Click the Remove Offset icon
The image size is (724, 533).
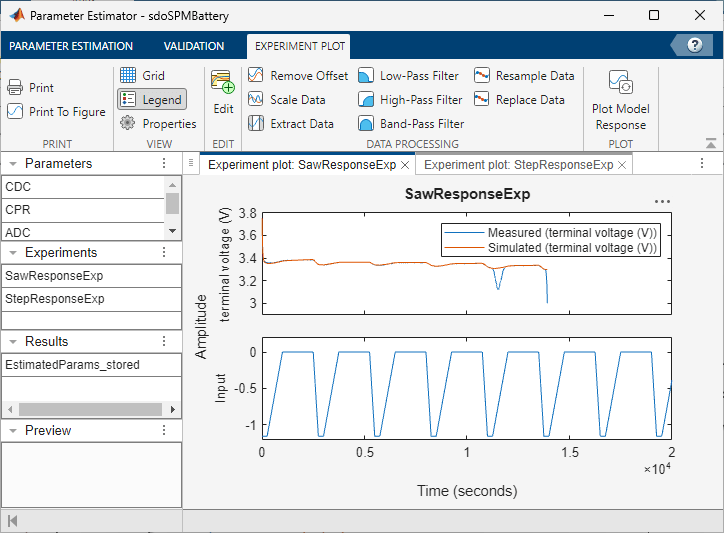point(256,76)
